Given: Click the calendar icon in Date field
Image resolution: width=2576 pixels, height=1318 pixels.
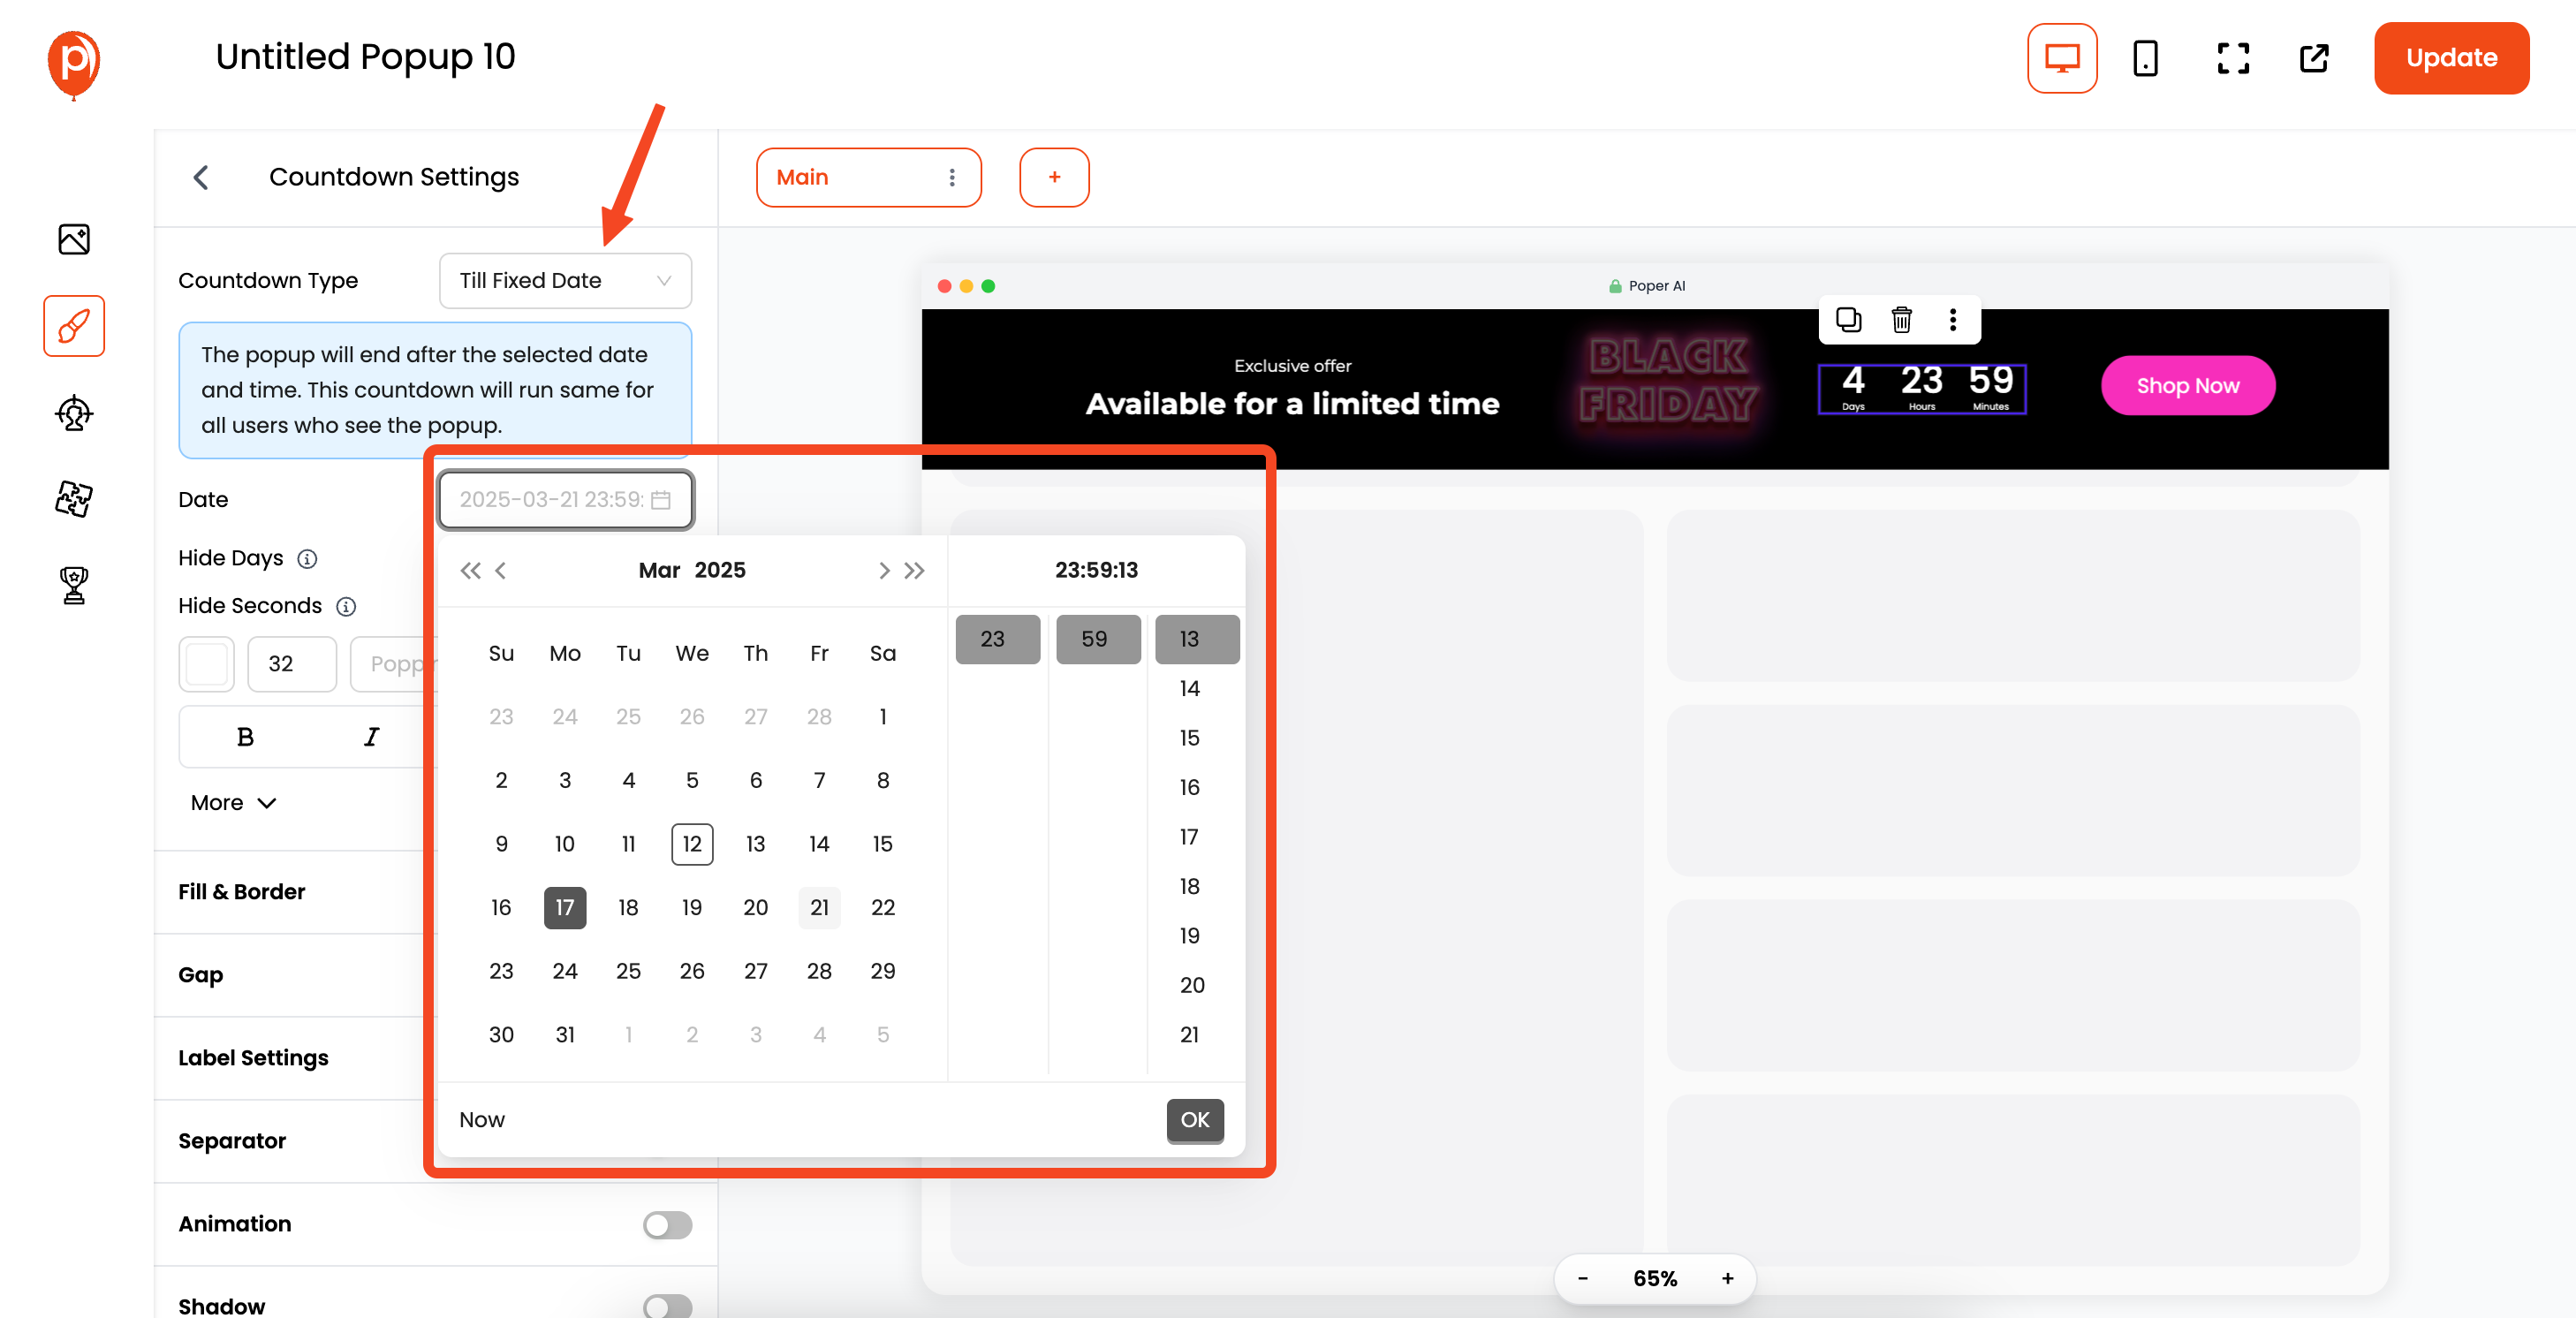Looking at the screenshot, I should [660, 500].
